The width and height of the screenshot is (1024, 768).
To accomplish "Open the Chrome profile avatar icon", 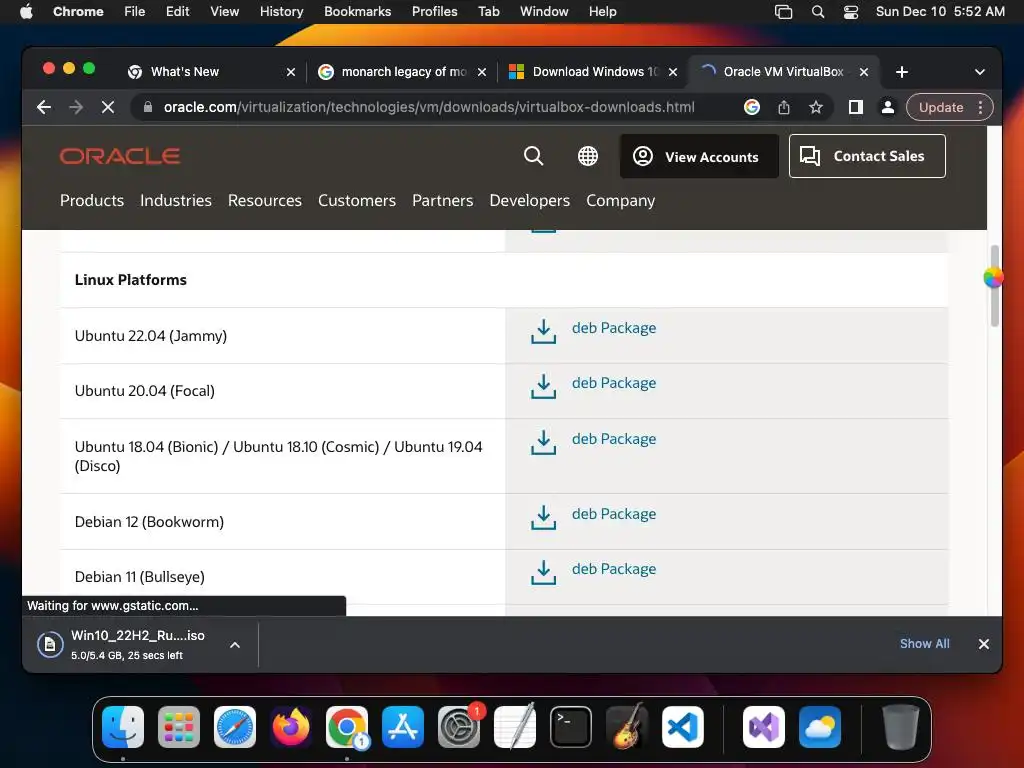I will coord(888,107).
